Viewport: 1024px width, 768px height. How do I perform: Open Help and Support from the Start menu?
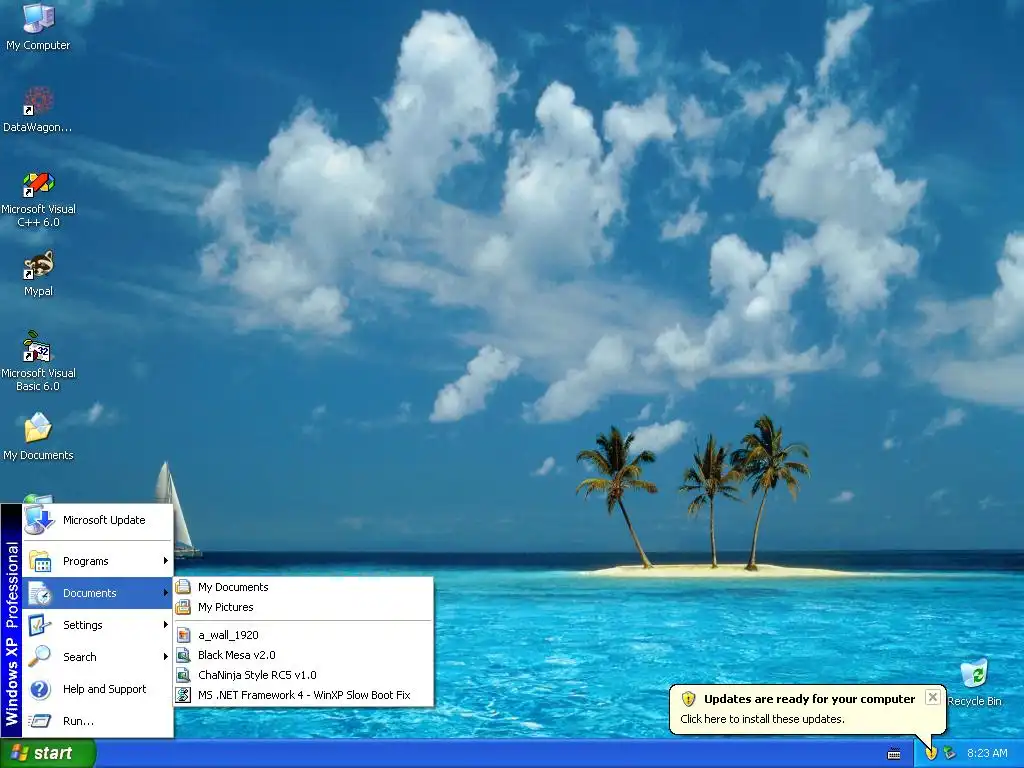(98, 689)
